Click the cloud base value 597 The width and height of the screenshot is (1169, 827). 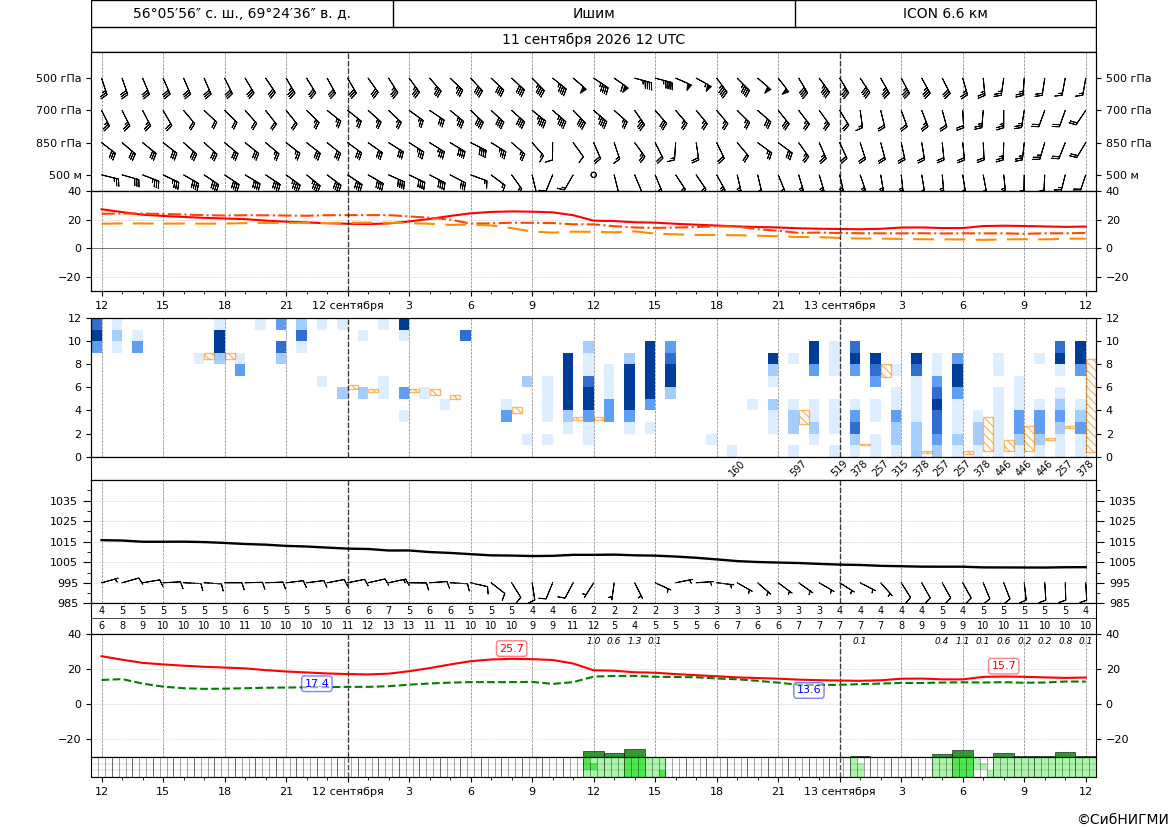tap(798, 469)
